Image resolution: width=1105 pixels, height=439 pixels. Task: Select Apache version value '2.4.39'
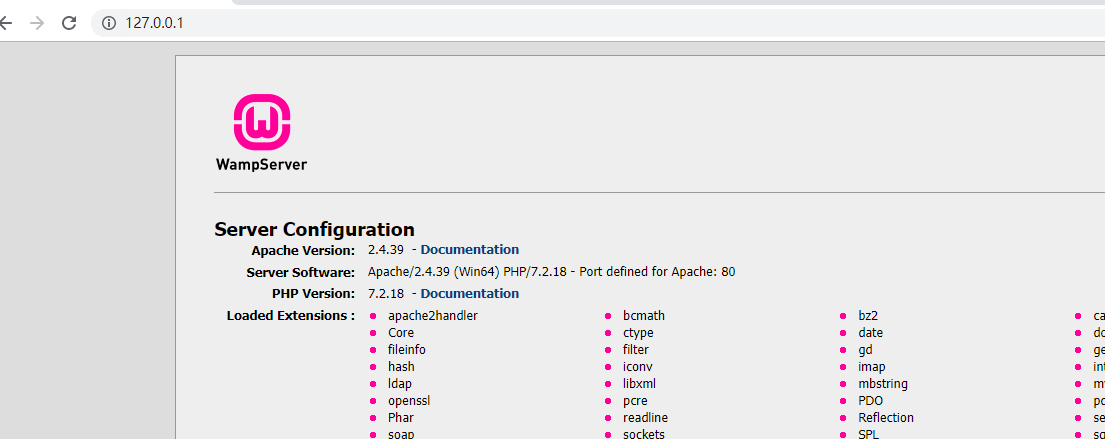coord(385,249)
